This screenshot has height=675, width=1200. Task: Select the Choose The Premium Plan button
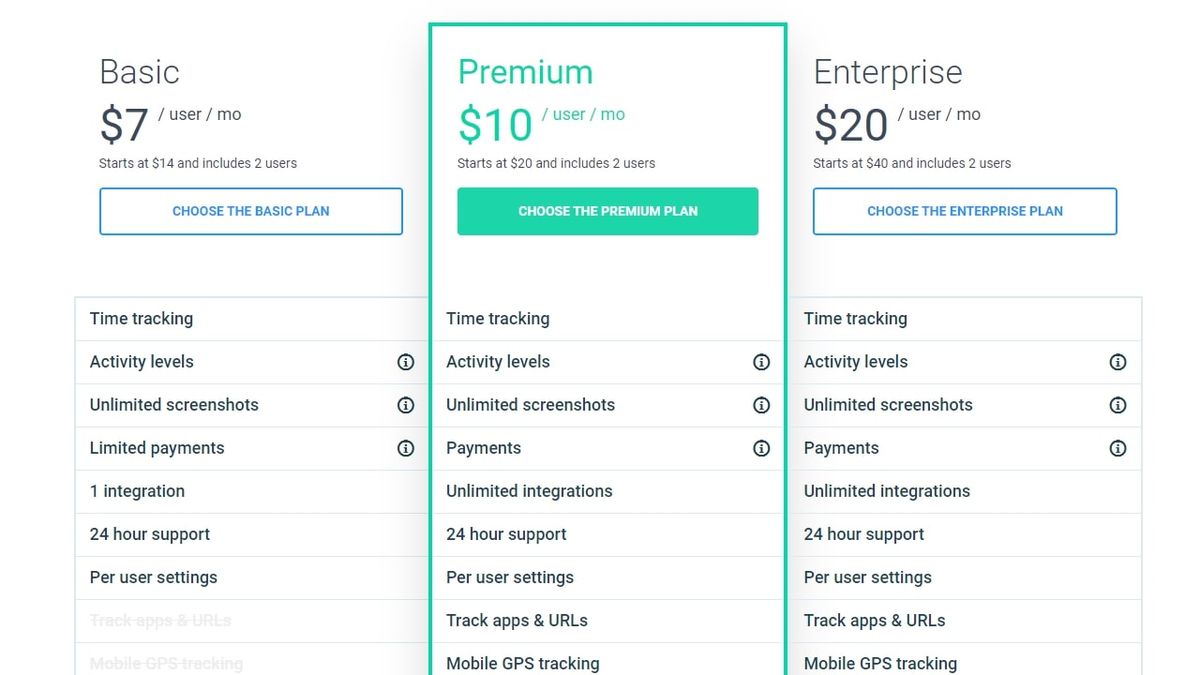pyautogui.click(x=607, y=211)
